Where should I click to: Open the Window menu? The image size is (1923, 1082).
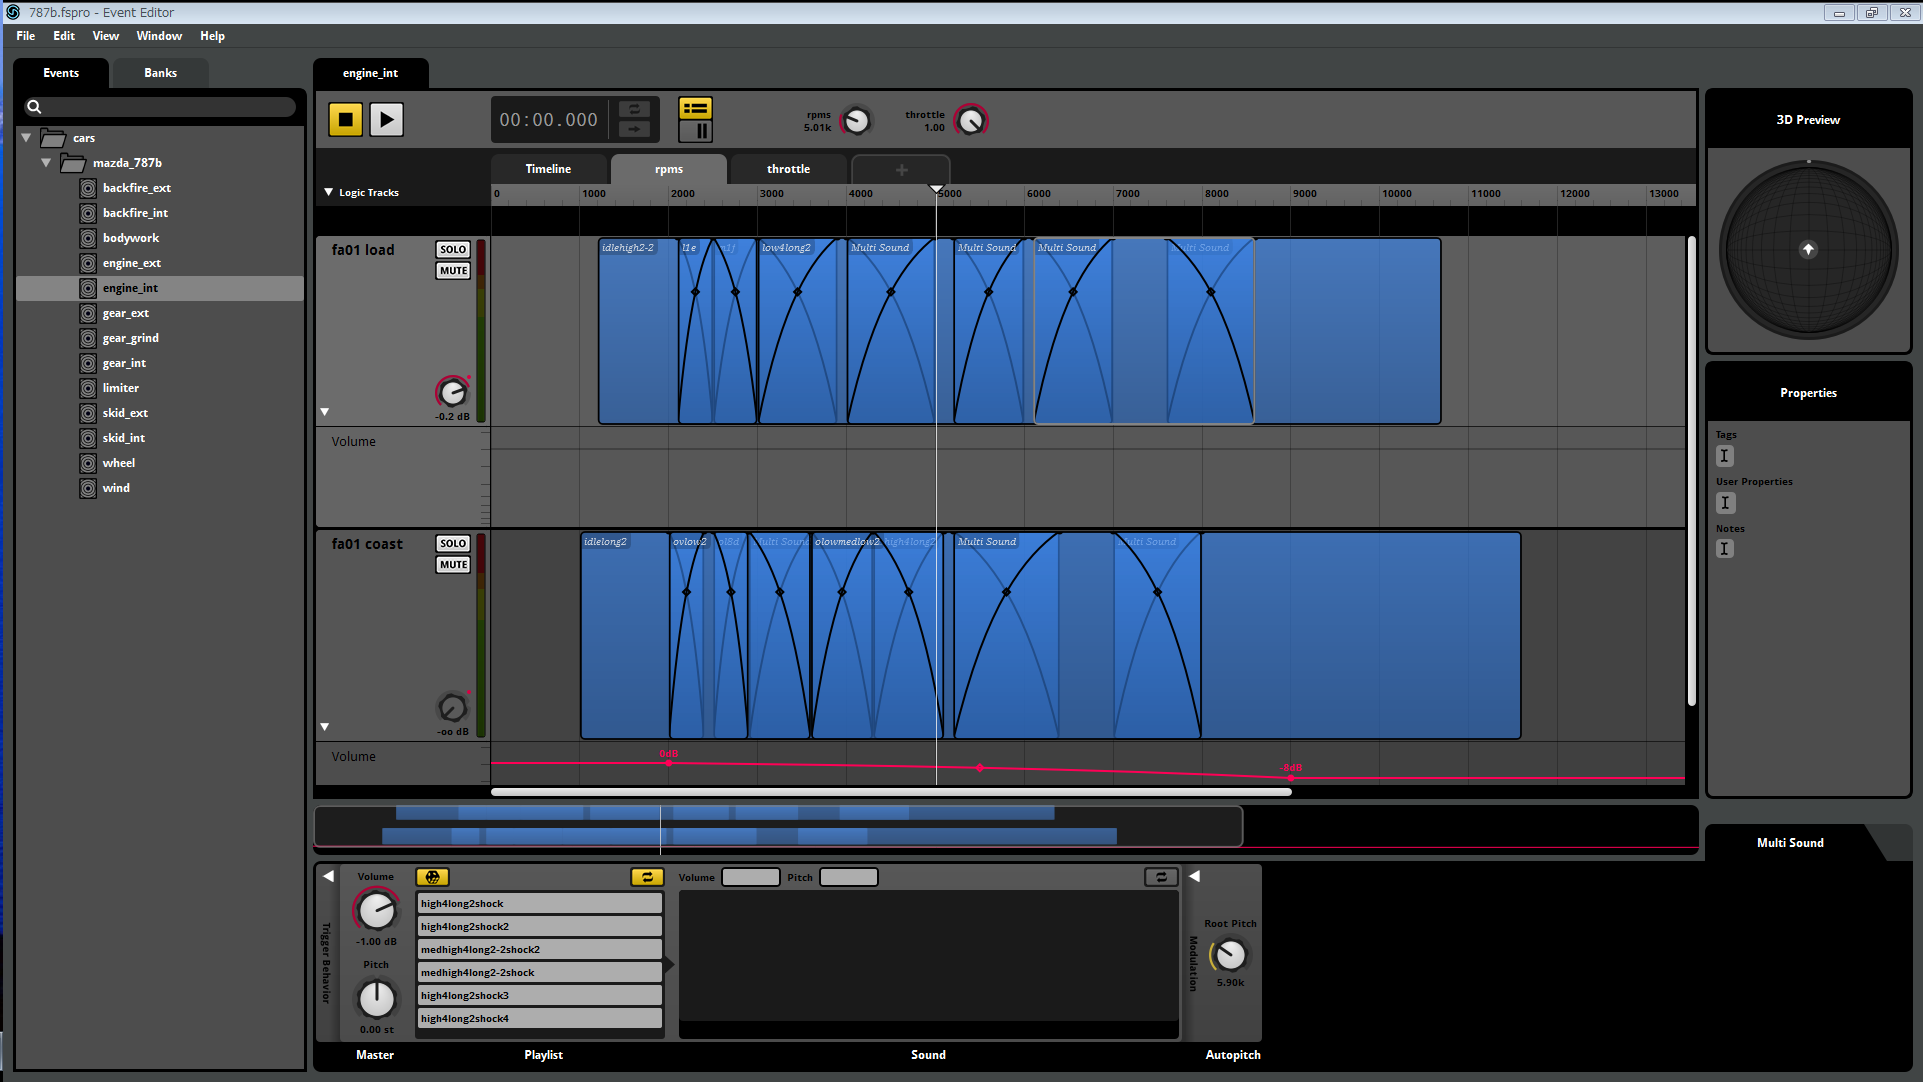[x=159, y=36]
